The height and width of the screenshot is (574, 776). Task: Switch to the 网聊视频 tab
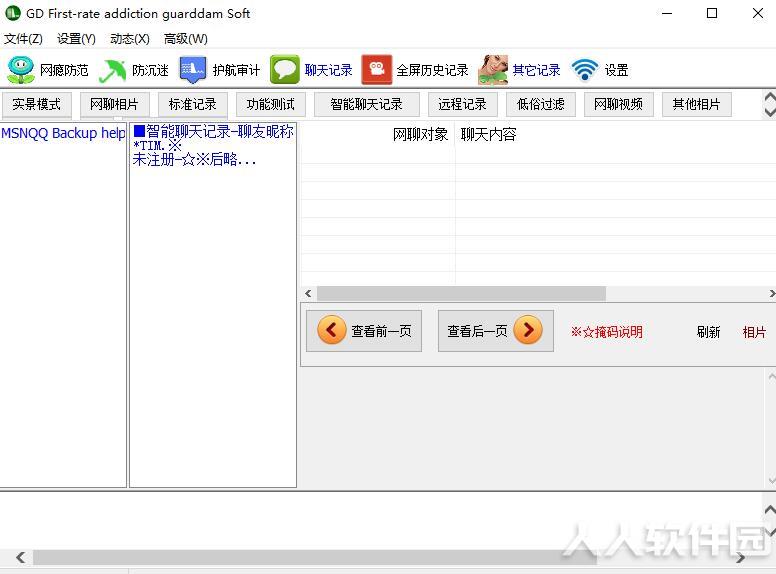pyautogui.click(x=619, y=104)
